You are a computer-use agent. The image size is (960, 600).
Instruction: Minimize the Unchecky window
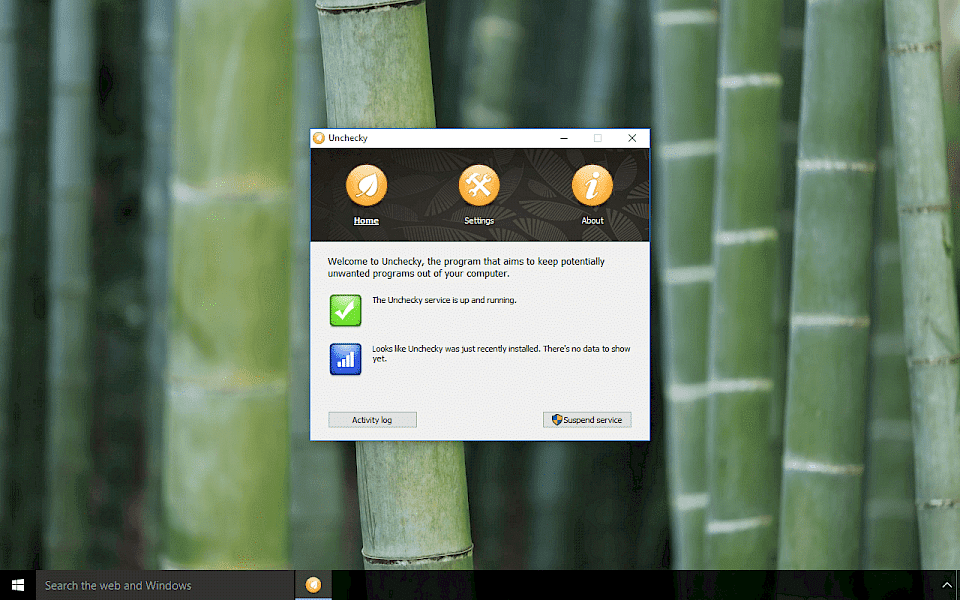pos(564,138)
